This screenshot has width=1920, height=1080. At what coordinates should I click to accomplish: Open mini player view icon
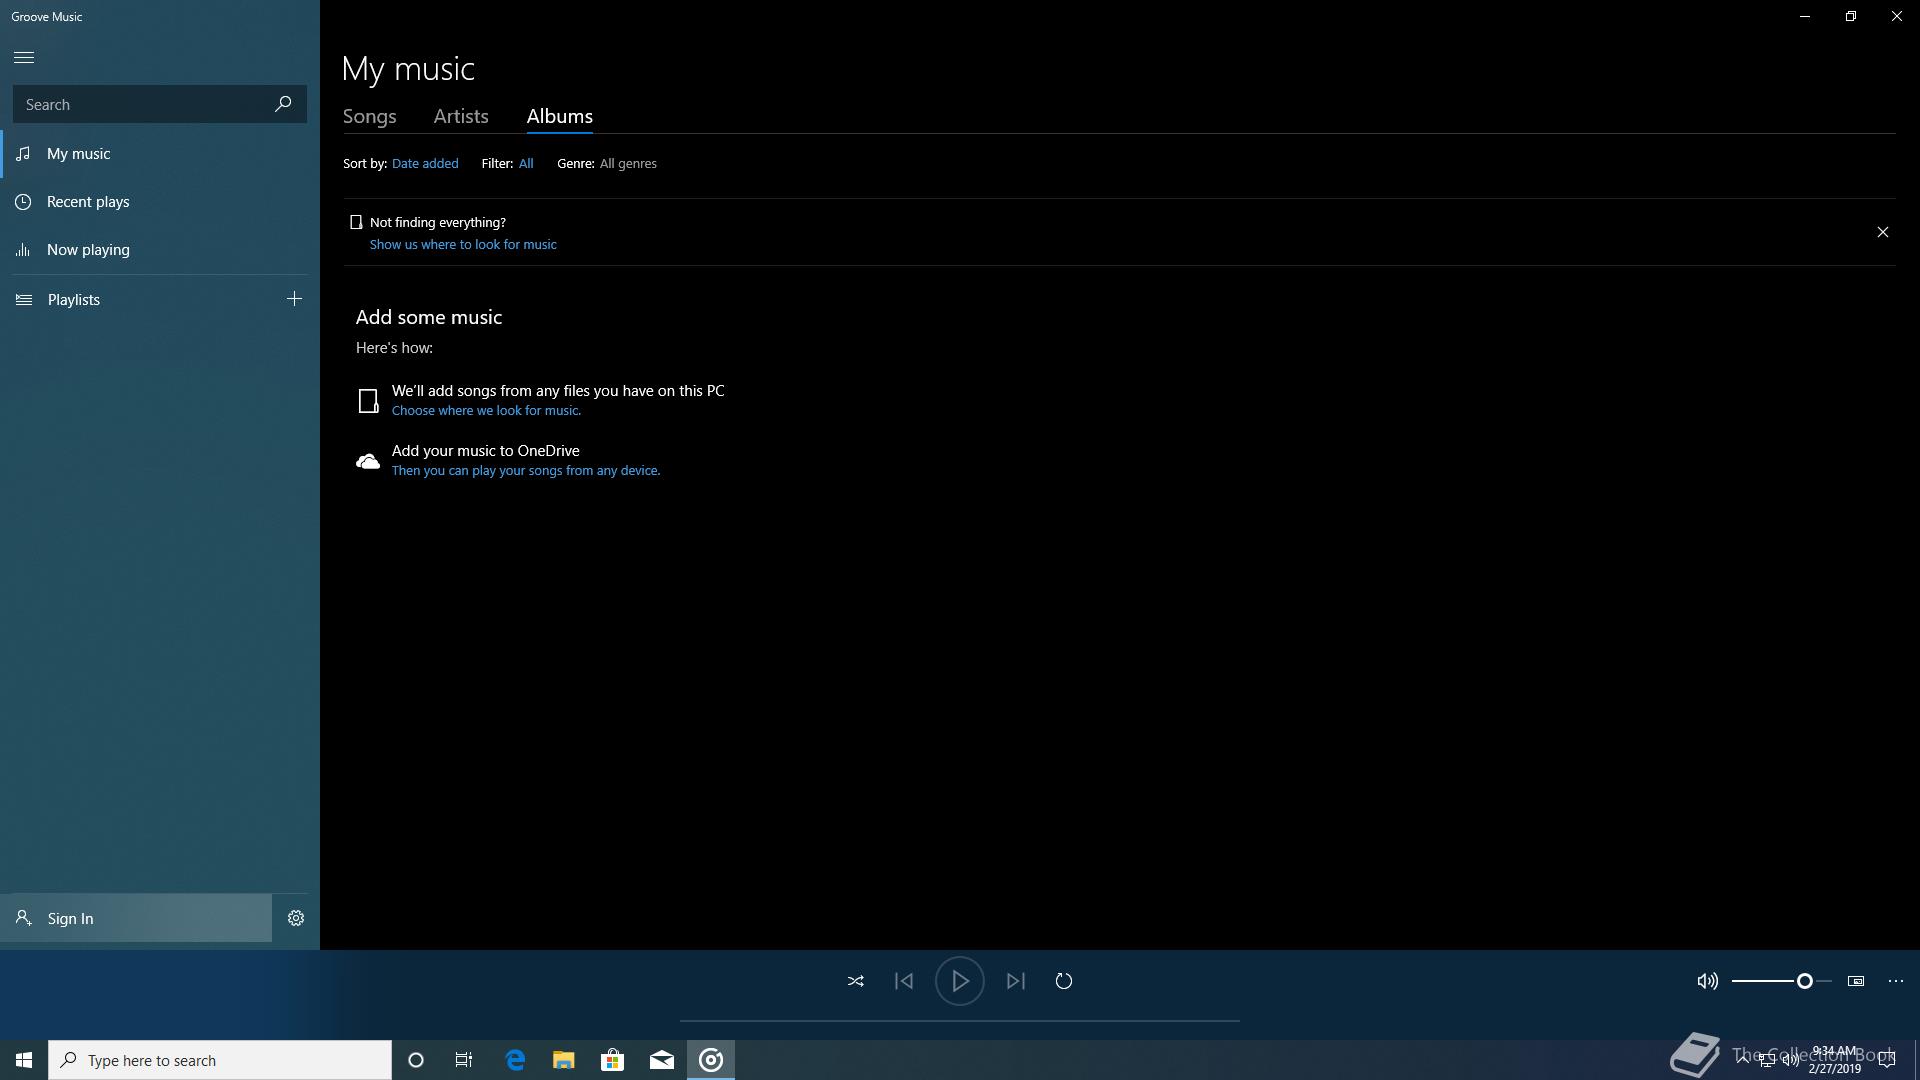(x=1856, y=981)
